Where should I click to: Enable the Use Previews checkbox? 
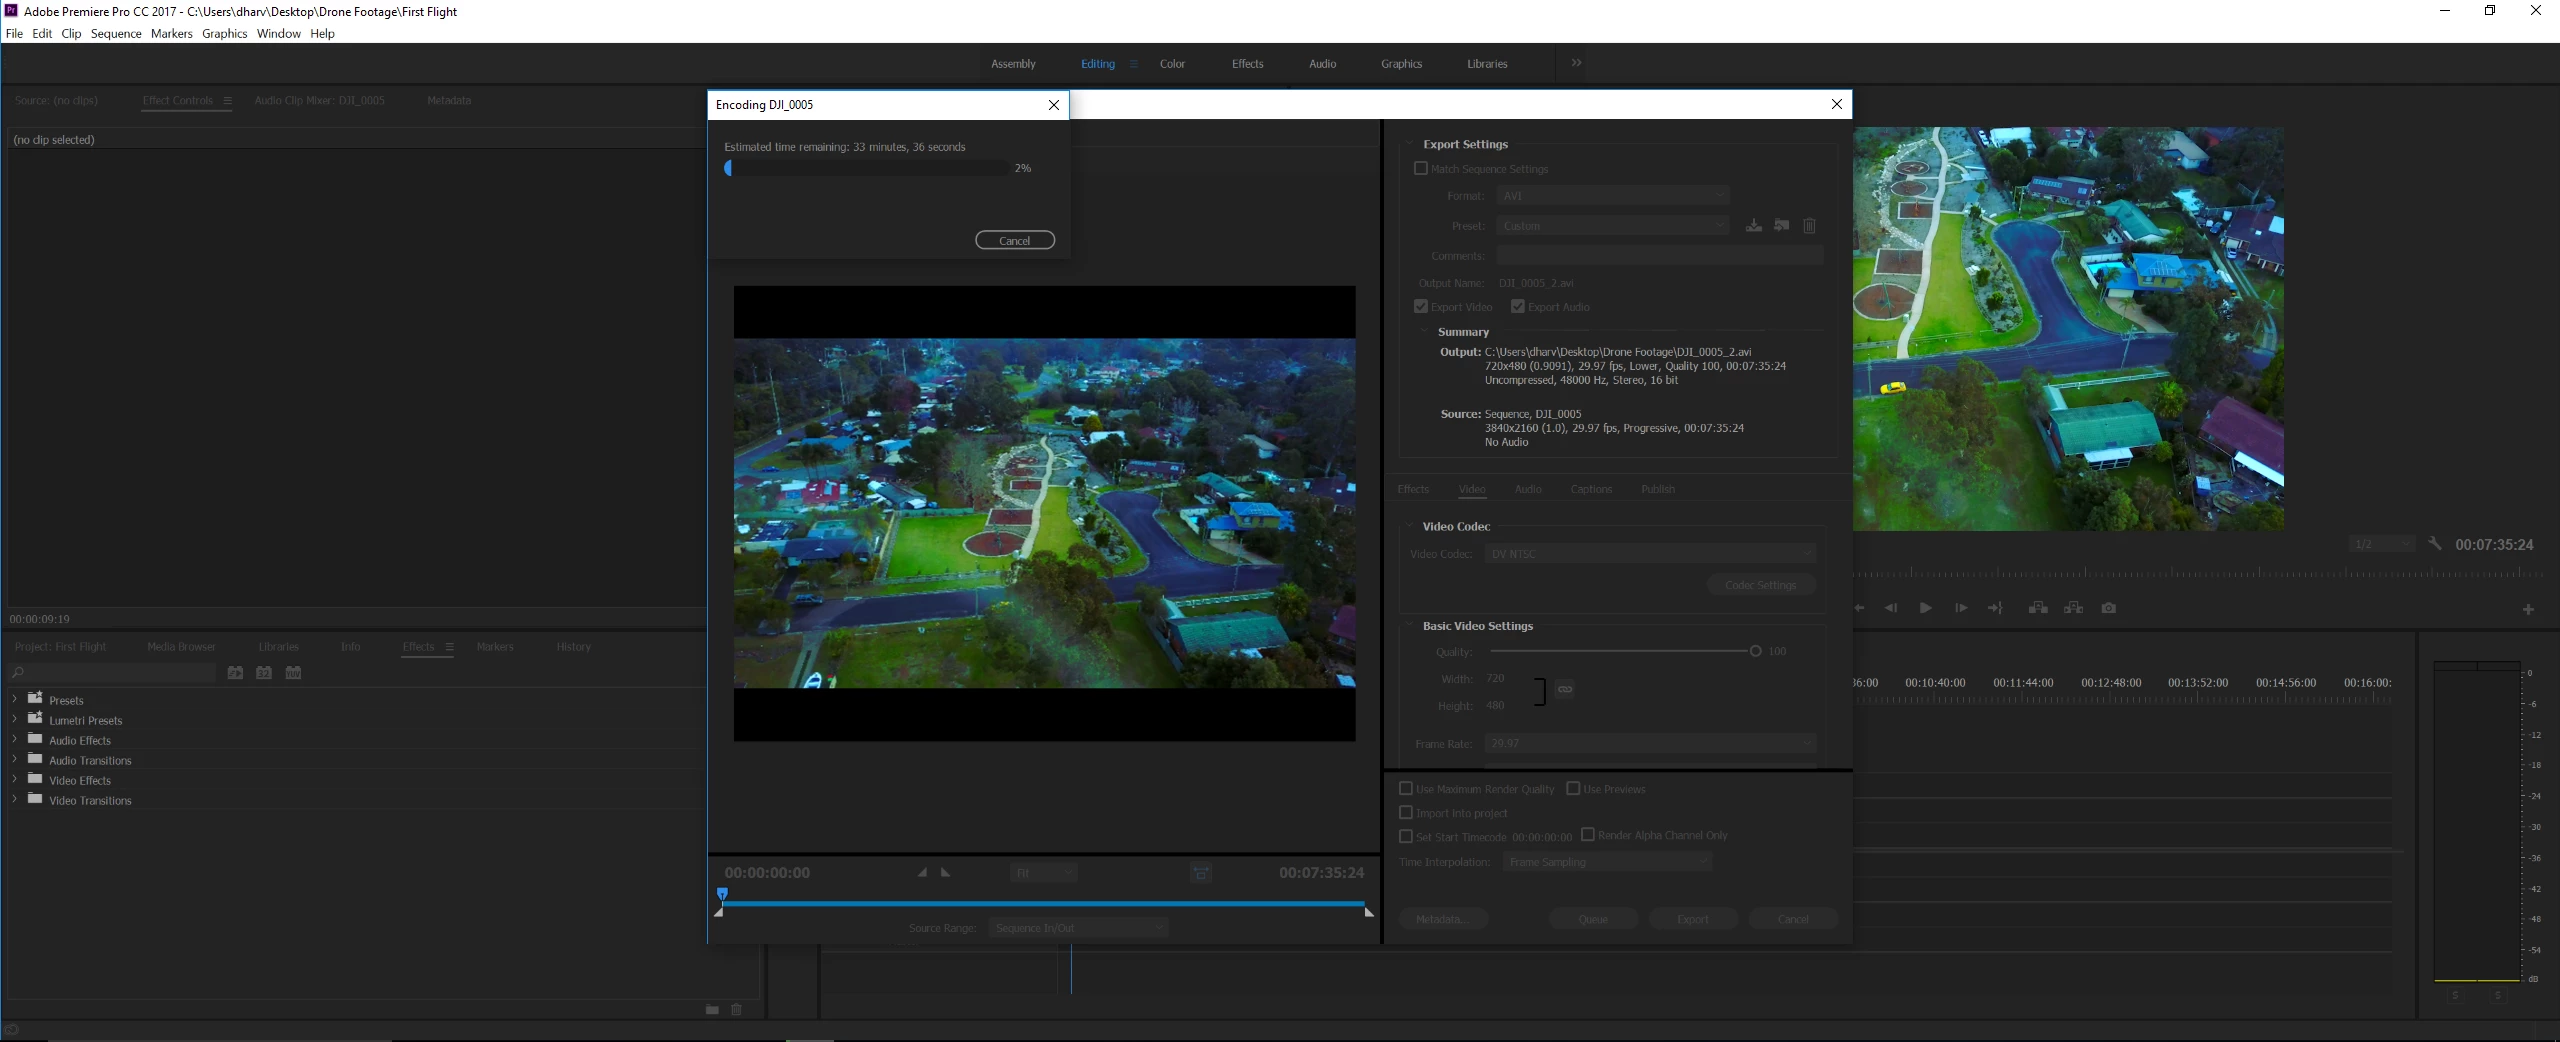click(x=1572, y=789)
